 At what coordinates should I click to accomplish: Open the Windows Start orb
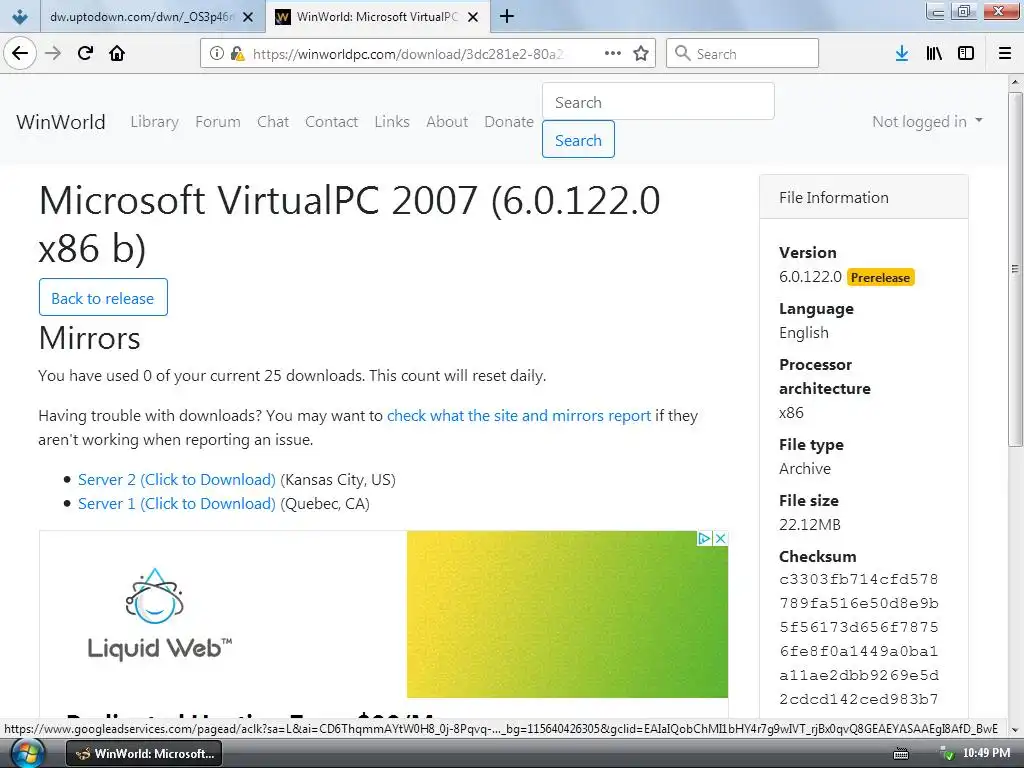tap(27, 754)
